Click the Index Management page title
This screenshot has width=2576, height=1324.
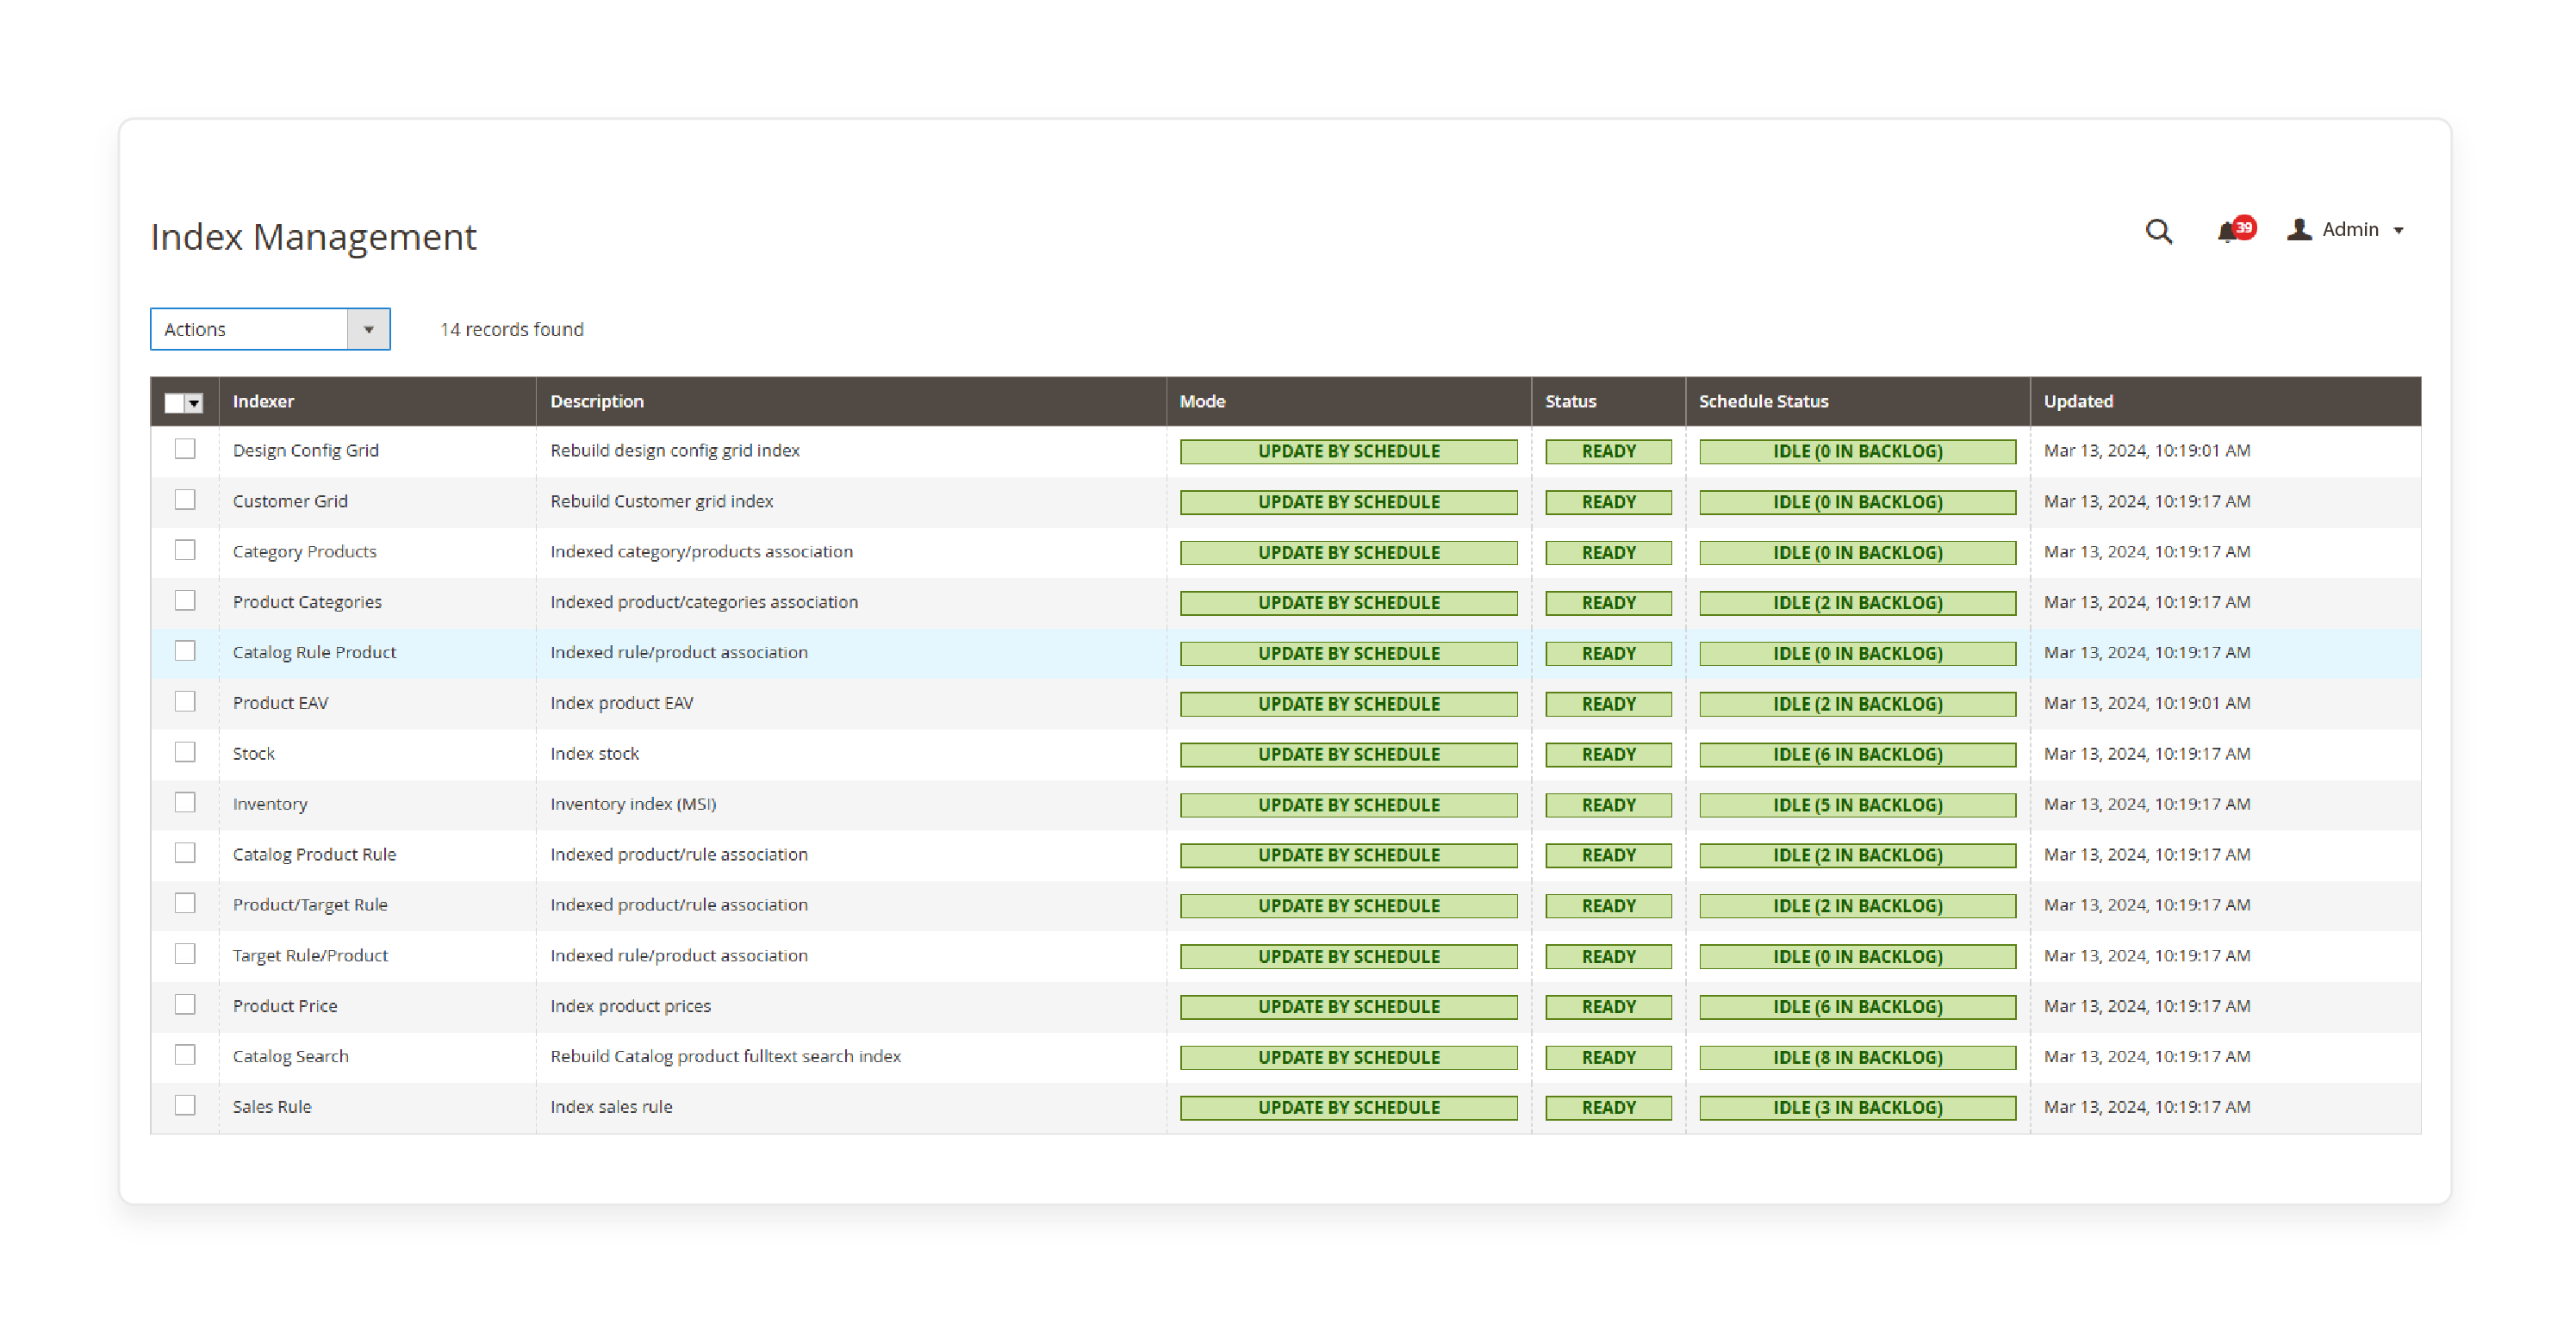(313, 237)
